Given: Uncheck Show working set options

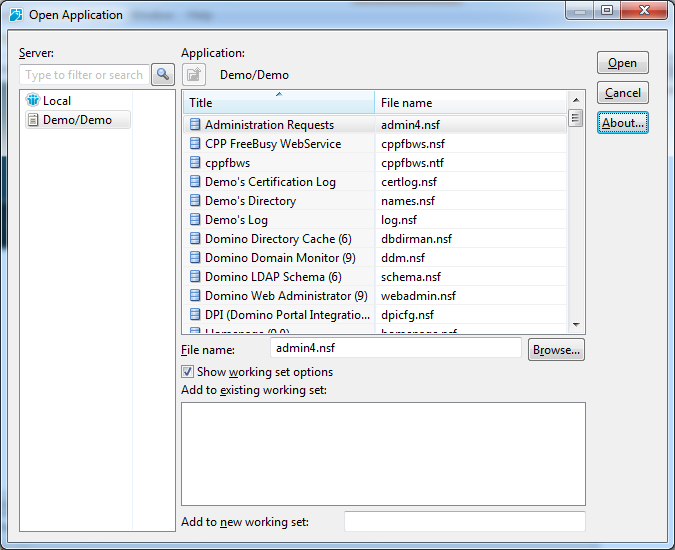Looking at the screenshot, I should [187, 372].
